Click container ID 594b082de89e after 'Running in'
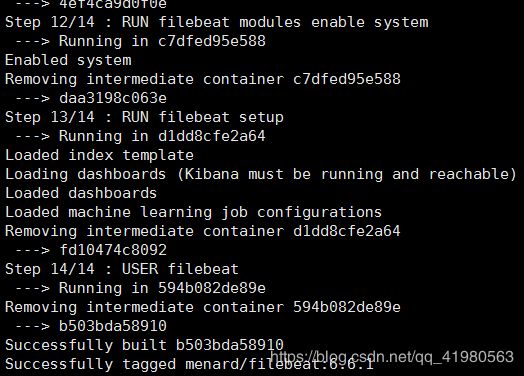524x376 pixels. pyautogui.click(x=212, y=288)
